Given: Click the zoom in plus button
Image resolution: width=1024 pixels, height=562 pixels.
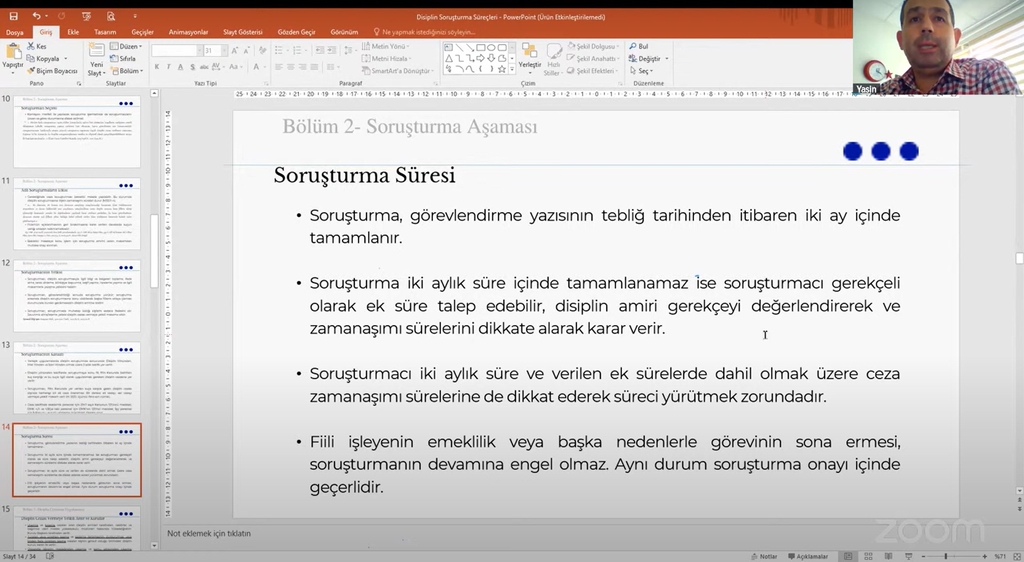Looking at the screenshot, I should [x=985, y=556].
